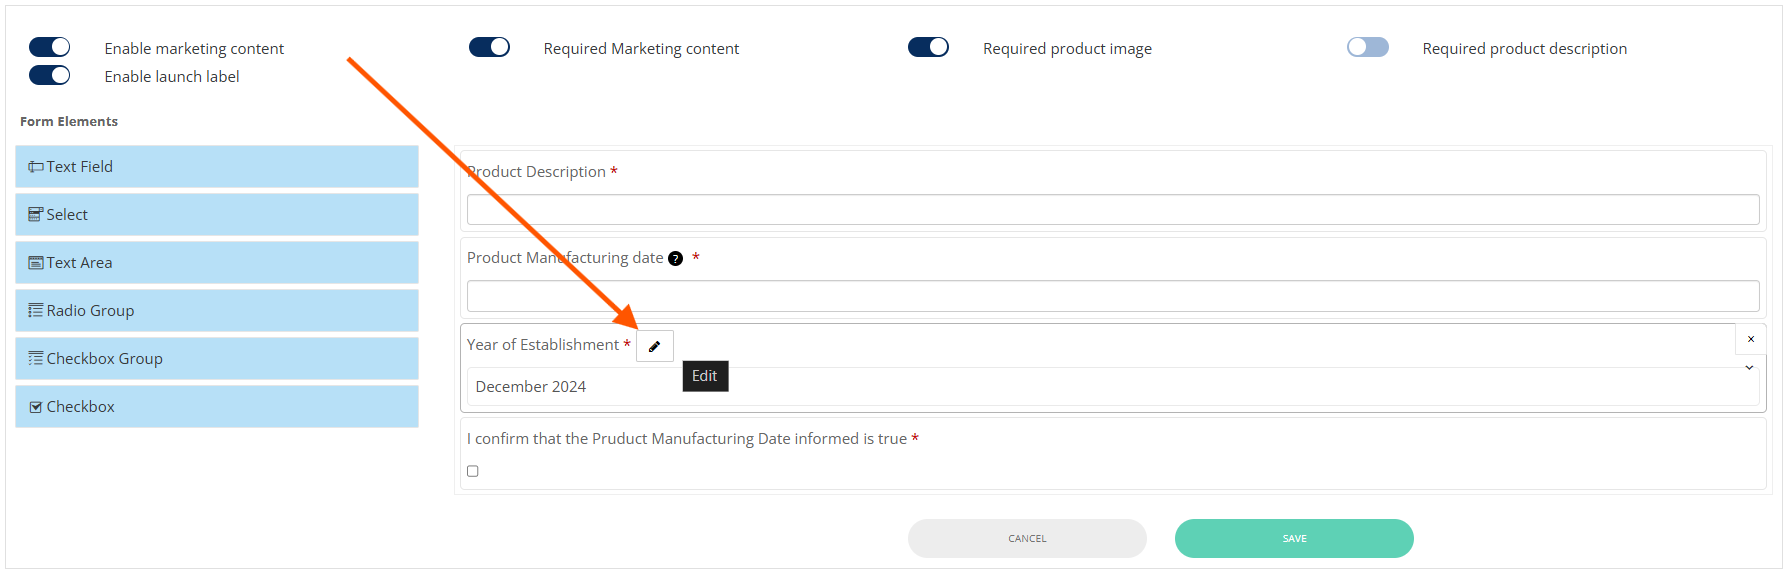Click into the Product Description input field
1791x575 pixels.
(x=1112, y=210)
